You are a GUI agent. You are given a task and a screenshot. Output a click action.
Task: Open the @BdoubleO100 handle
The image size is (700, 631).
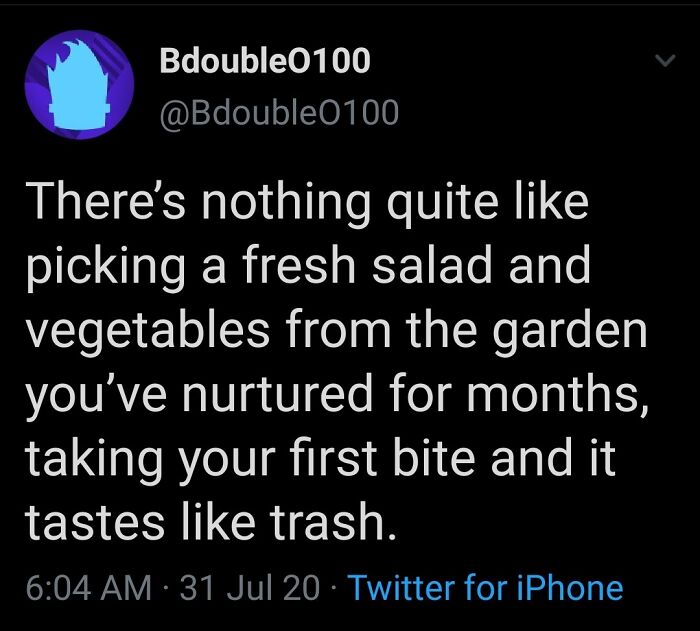tap(279, 114)
